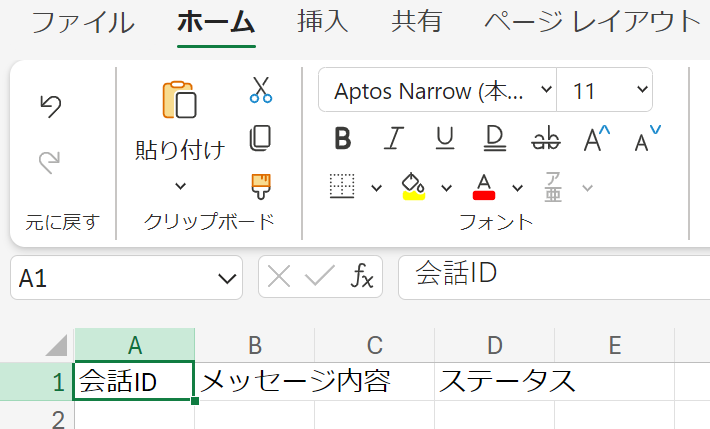This screenshot has width=710, height=429.
Task: Open the Aptos Narrow font name dropdown
Action: (x=437, y=91)
